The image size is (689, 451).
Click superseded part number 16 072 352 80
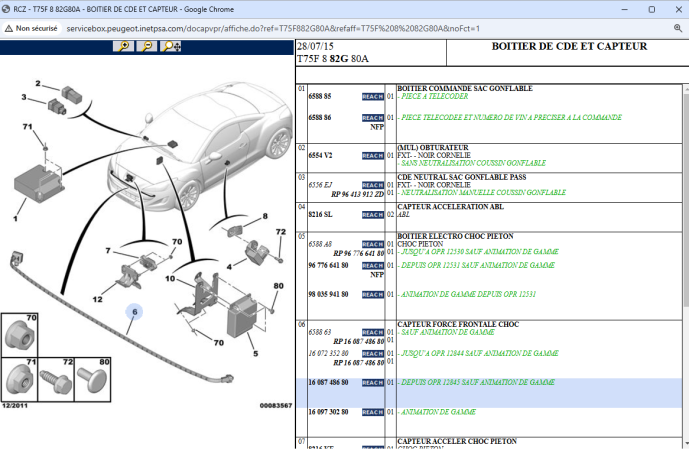(328, 353)
